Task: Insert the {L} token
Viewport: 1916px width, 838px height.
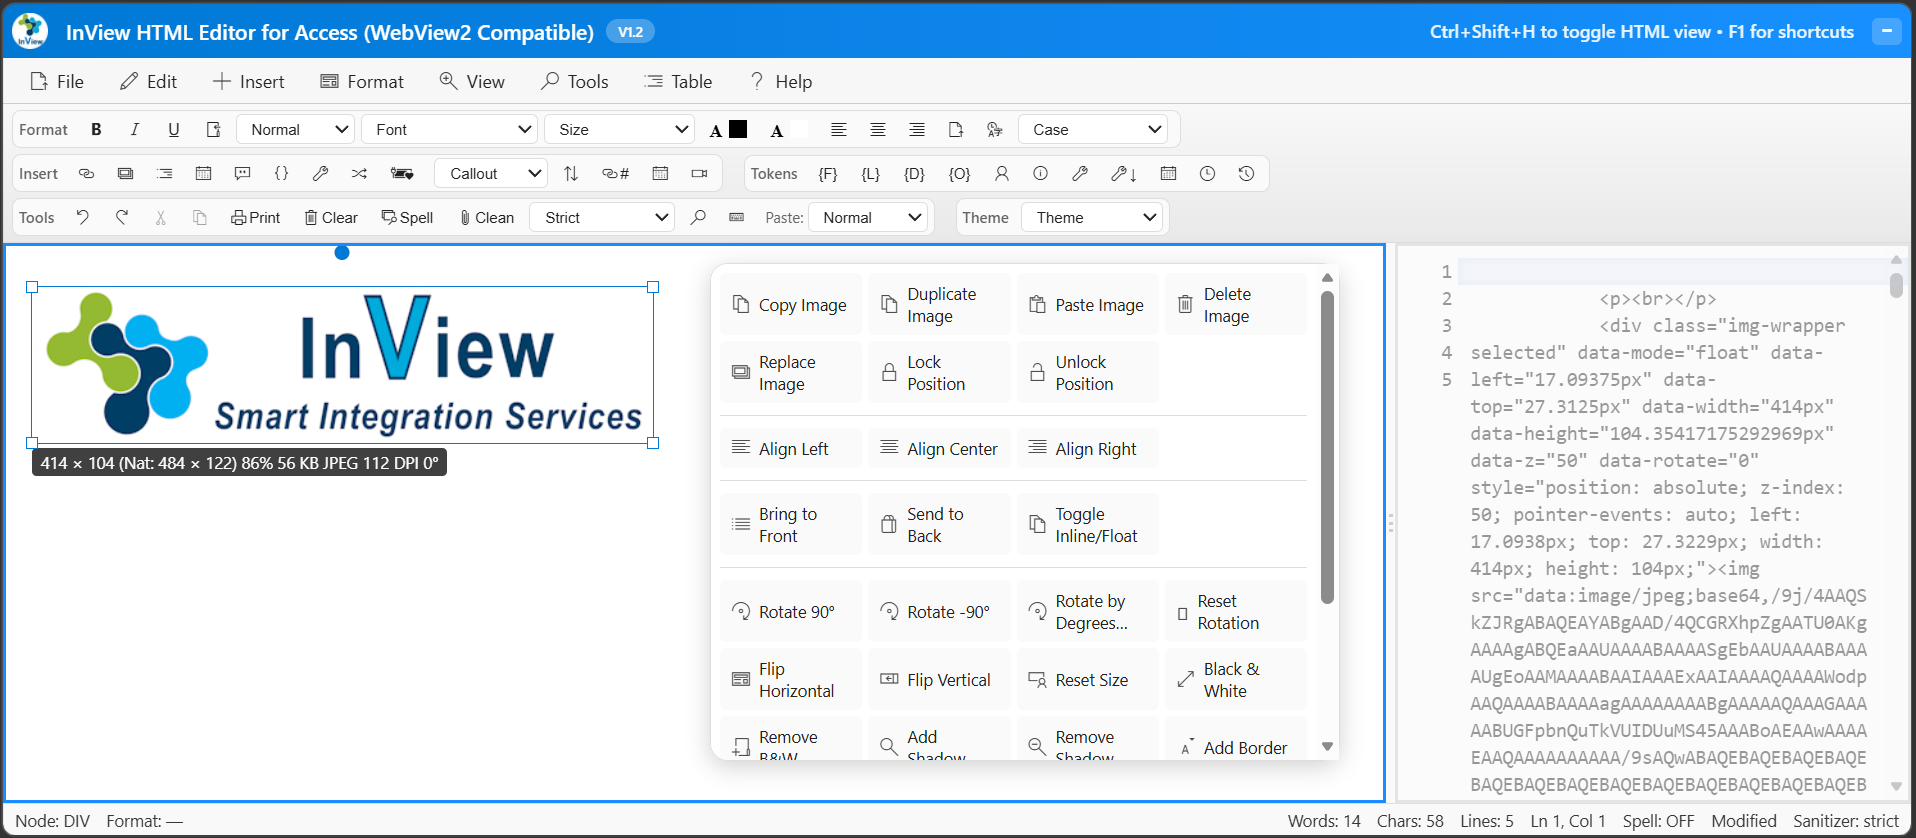Action: [871, 173]
